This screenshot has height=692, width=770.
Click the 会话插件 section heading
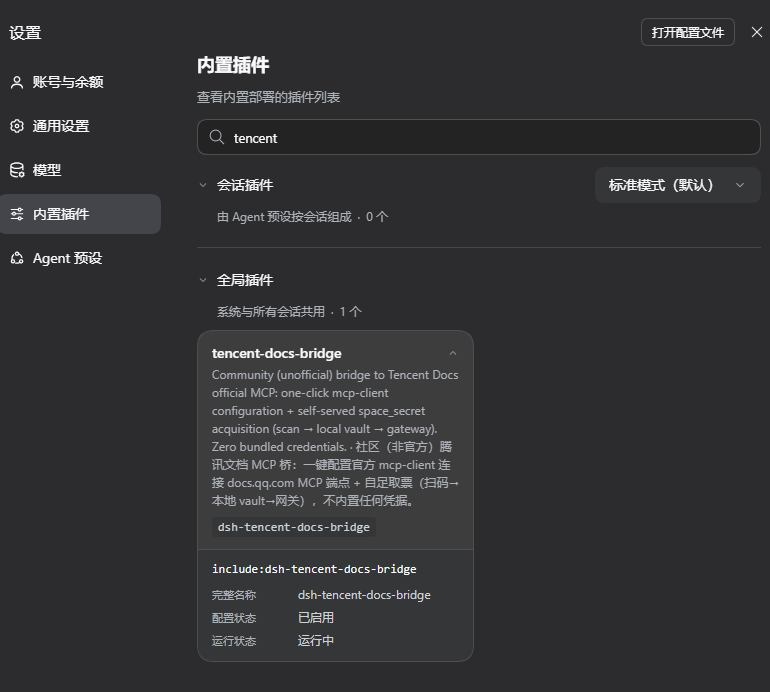(245, 185)
